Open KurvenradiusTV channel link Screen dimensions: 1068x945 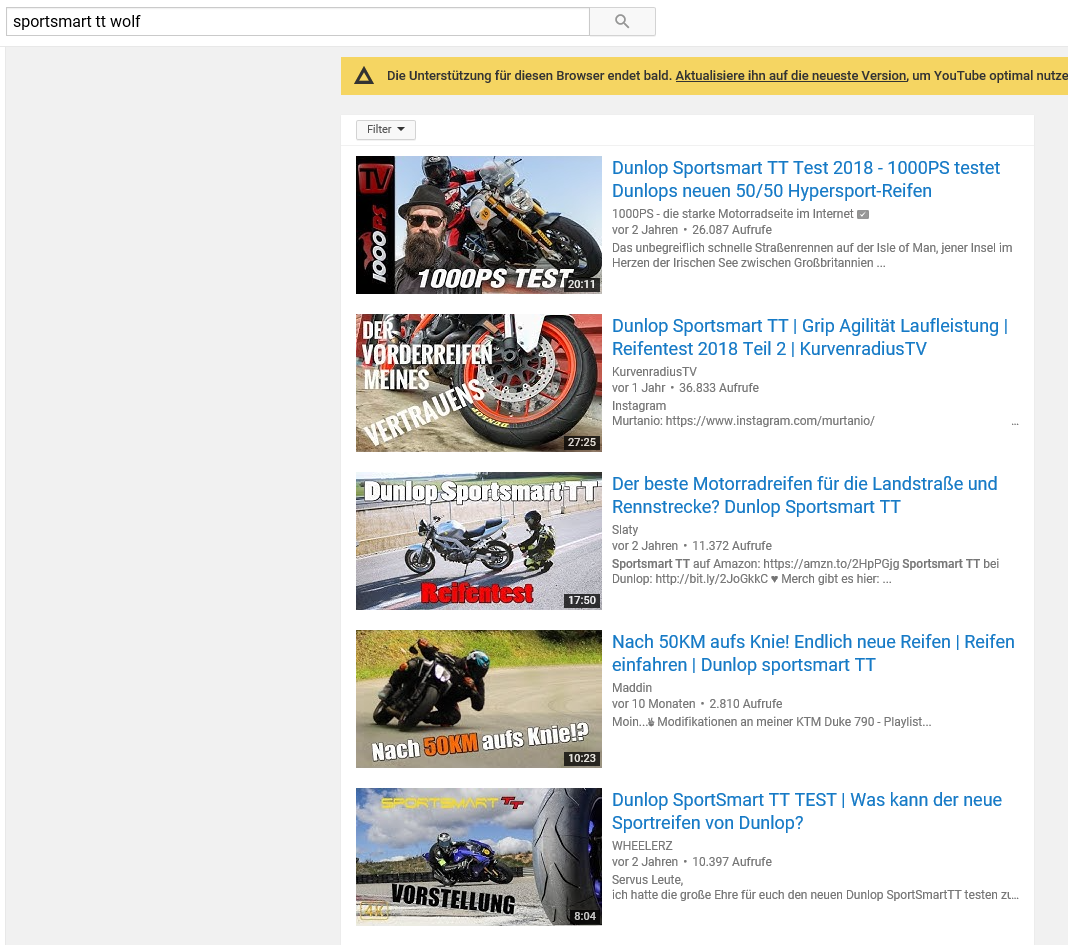pyautogui.click(x=654, y=372)
